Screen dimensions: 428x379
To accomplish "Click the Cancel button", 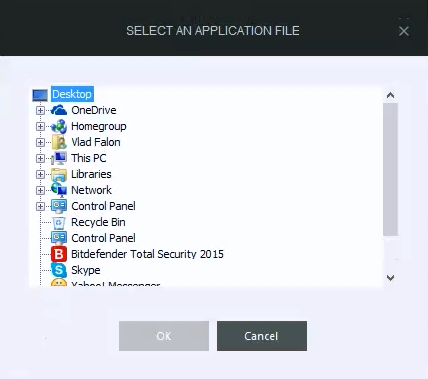I will pyautogui.click(x=262, y=336).
